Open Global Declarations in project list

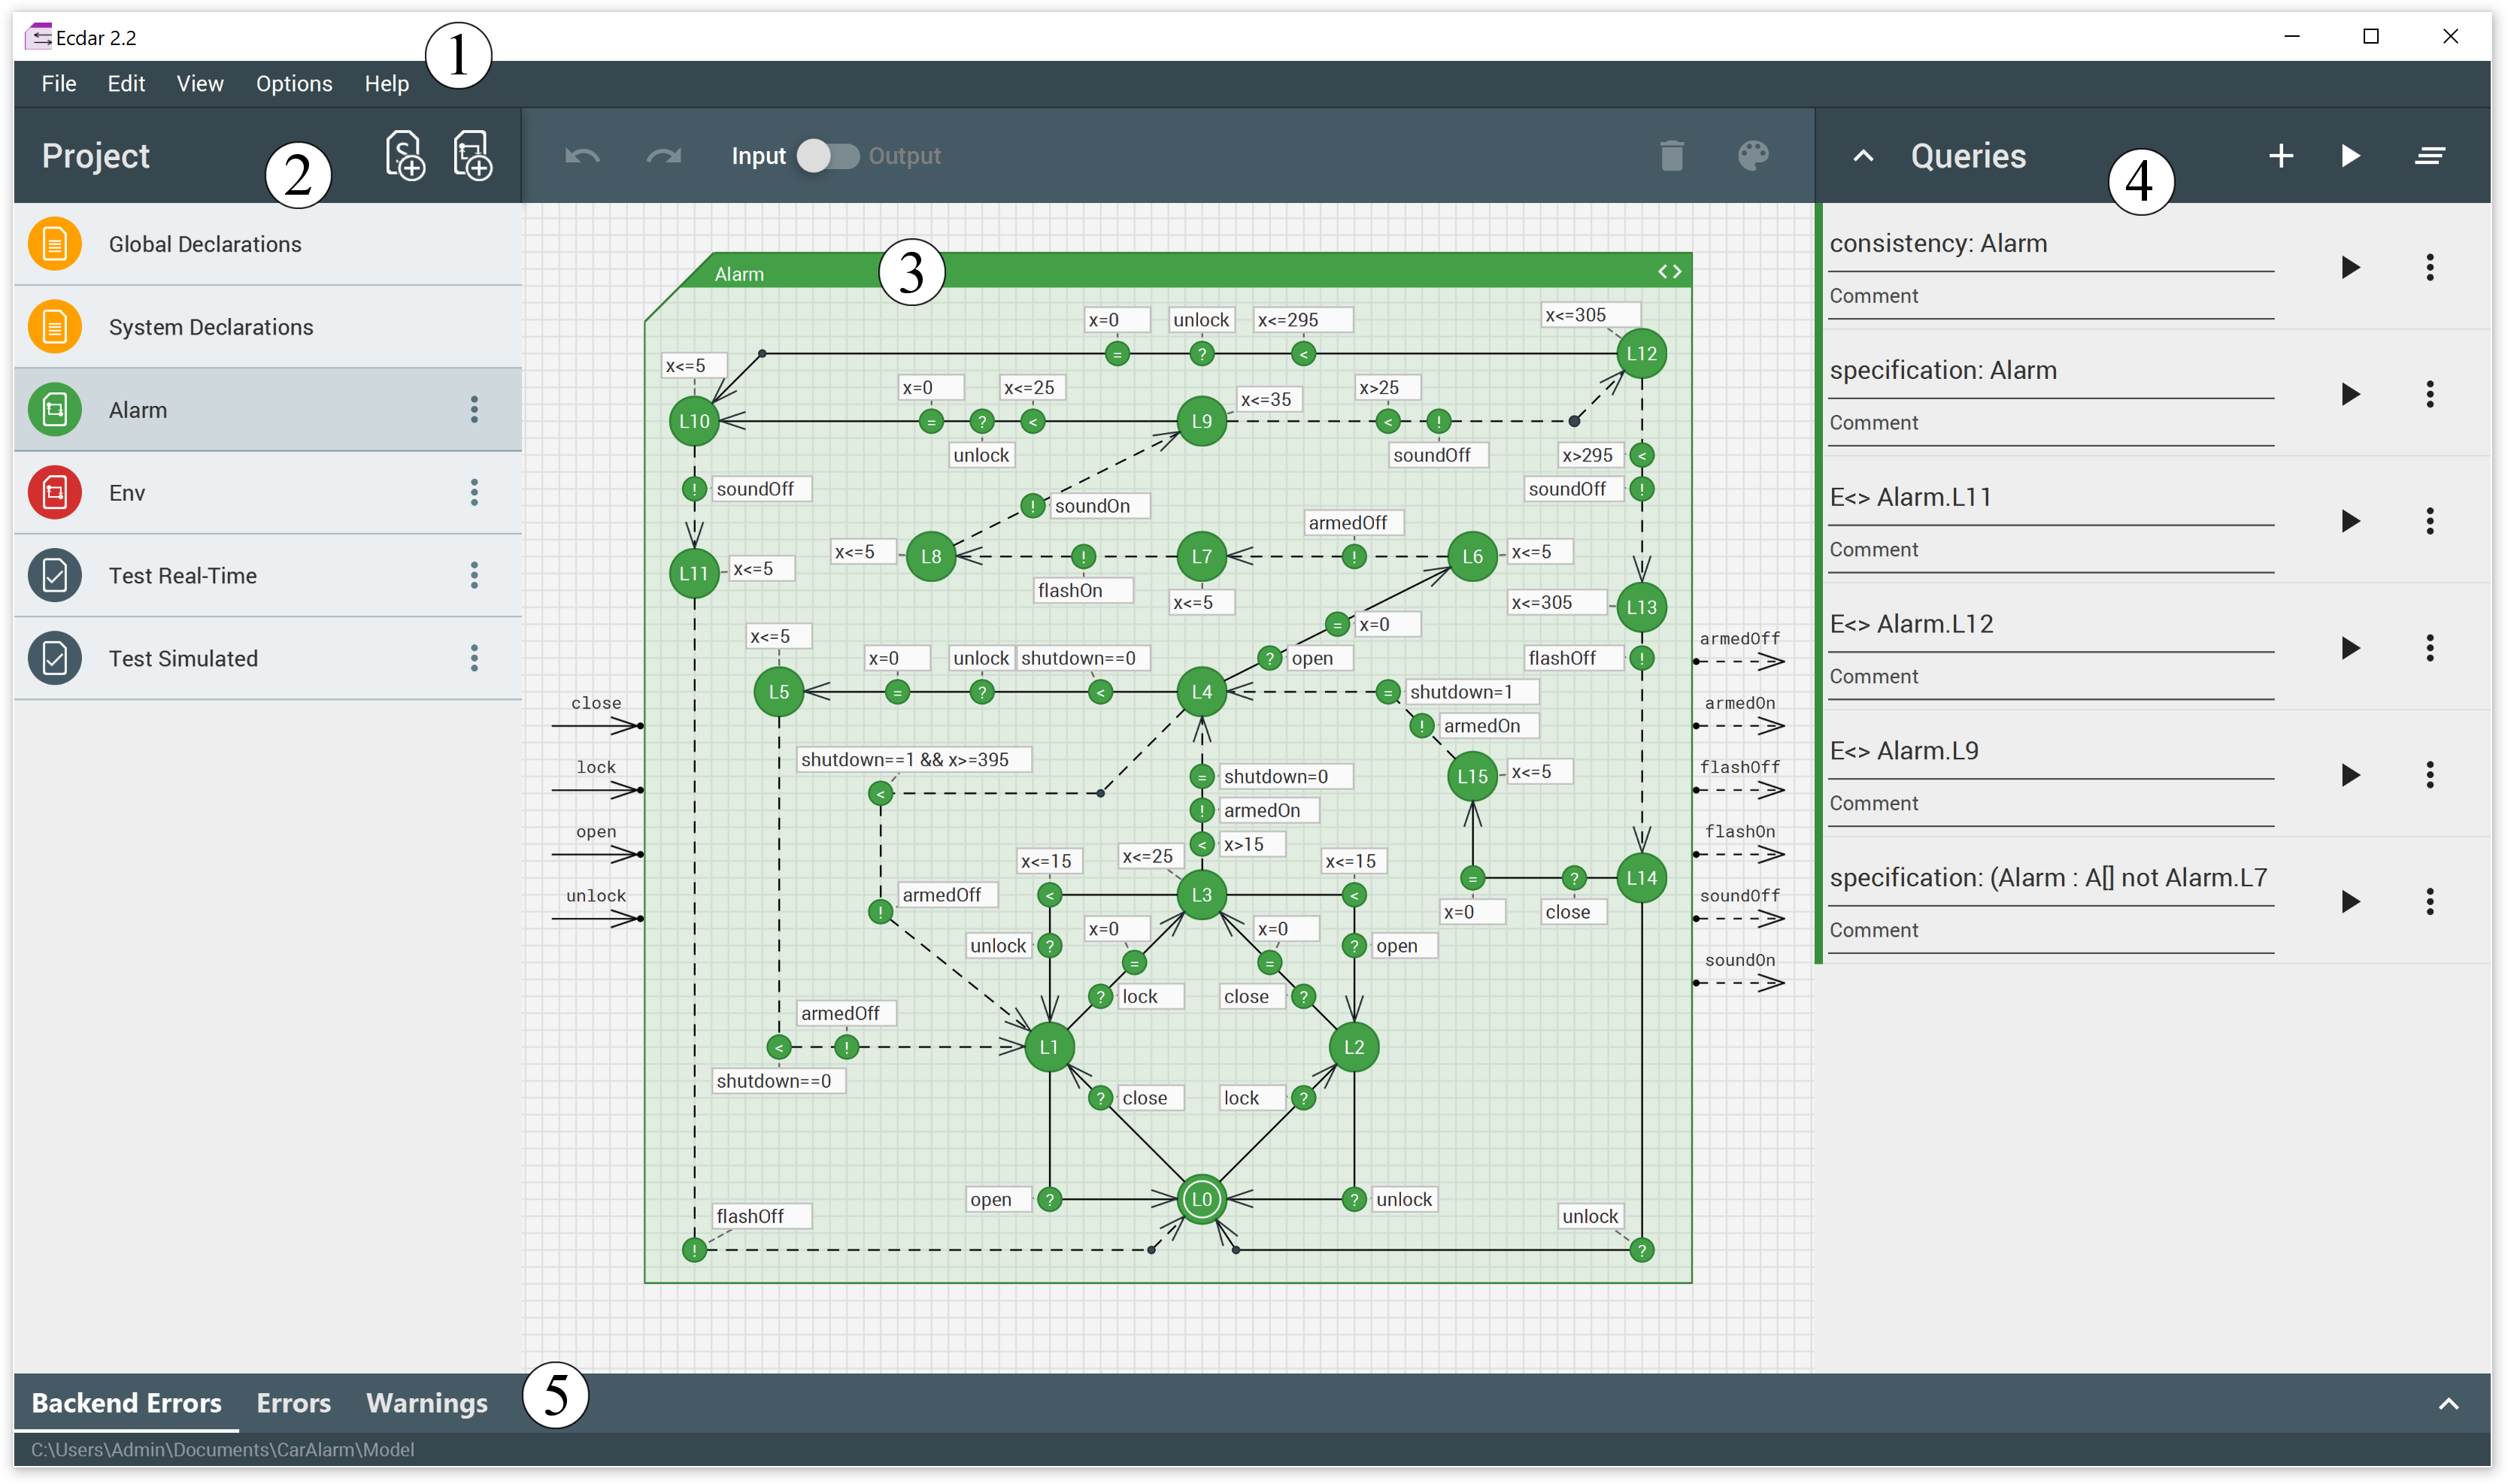(x=205, y=244)
